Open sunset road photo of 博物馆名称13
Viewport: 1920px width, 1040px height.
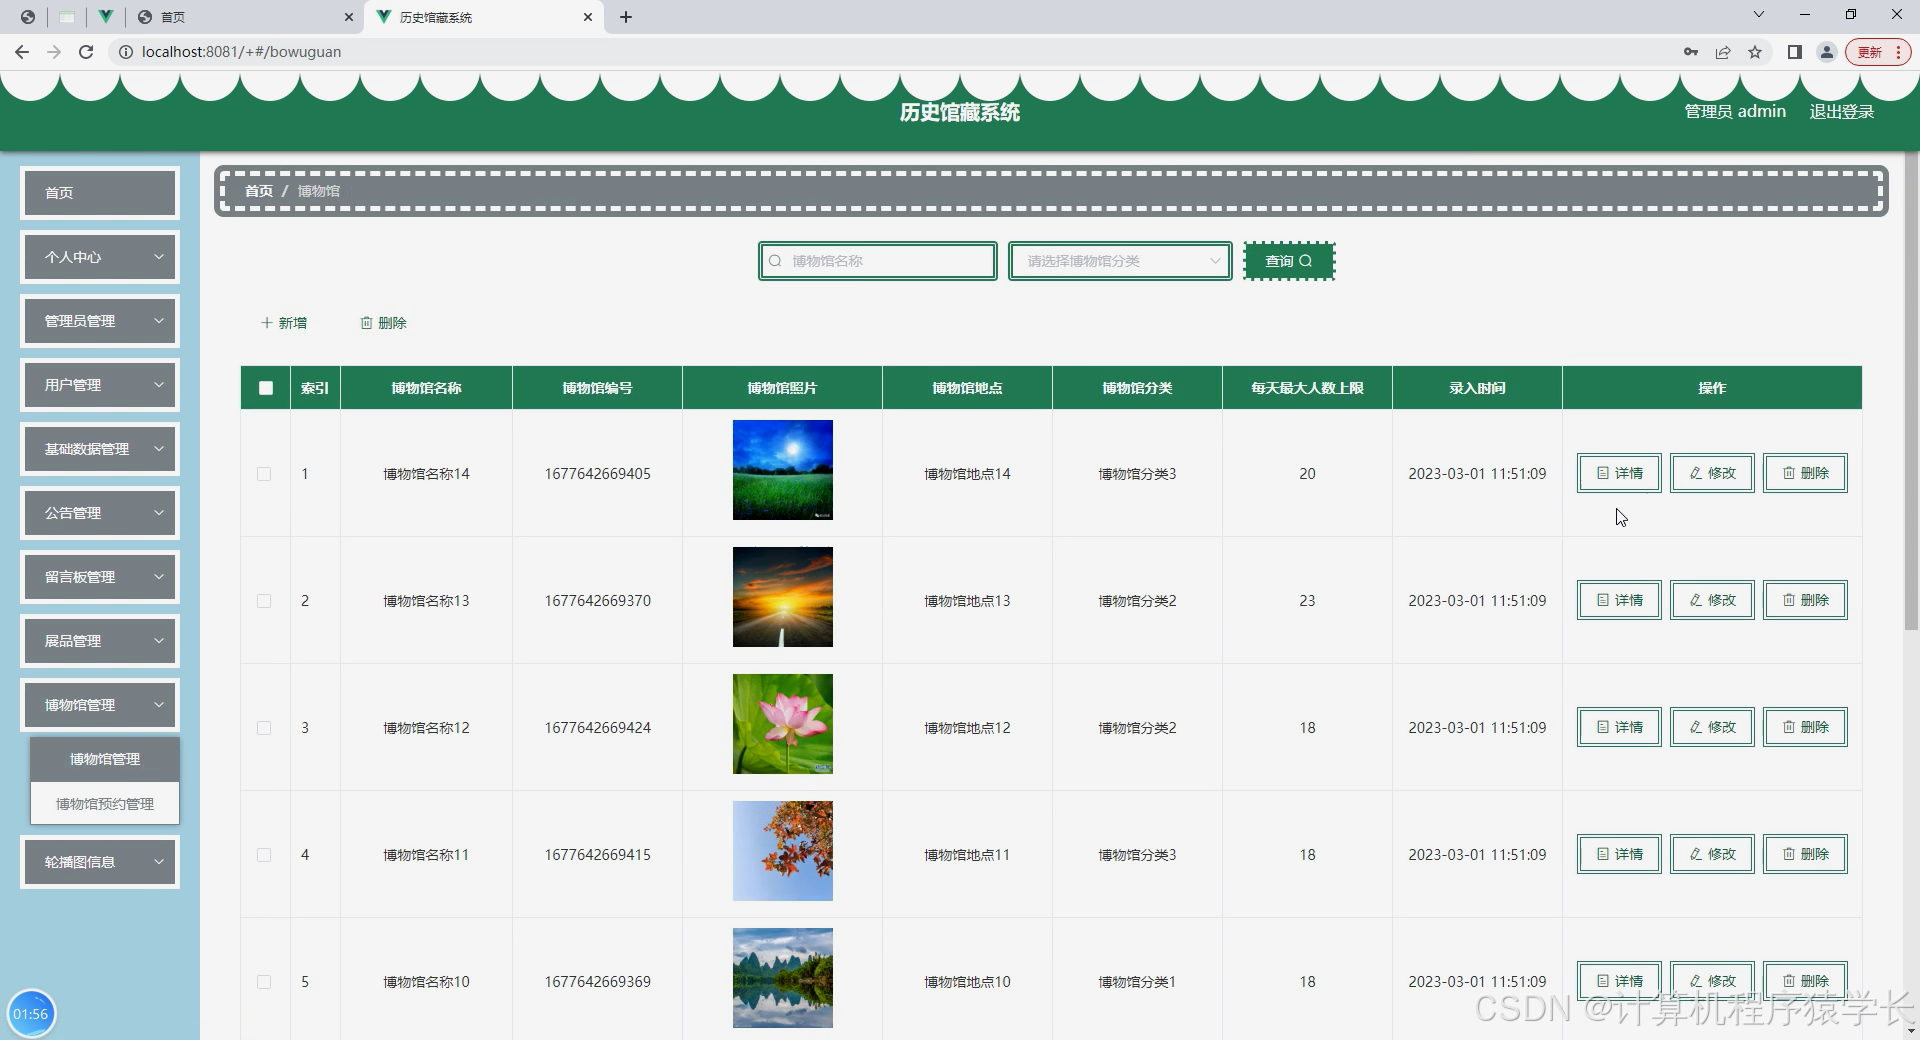783,597
